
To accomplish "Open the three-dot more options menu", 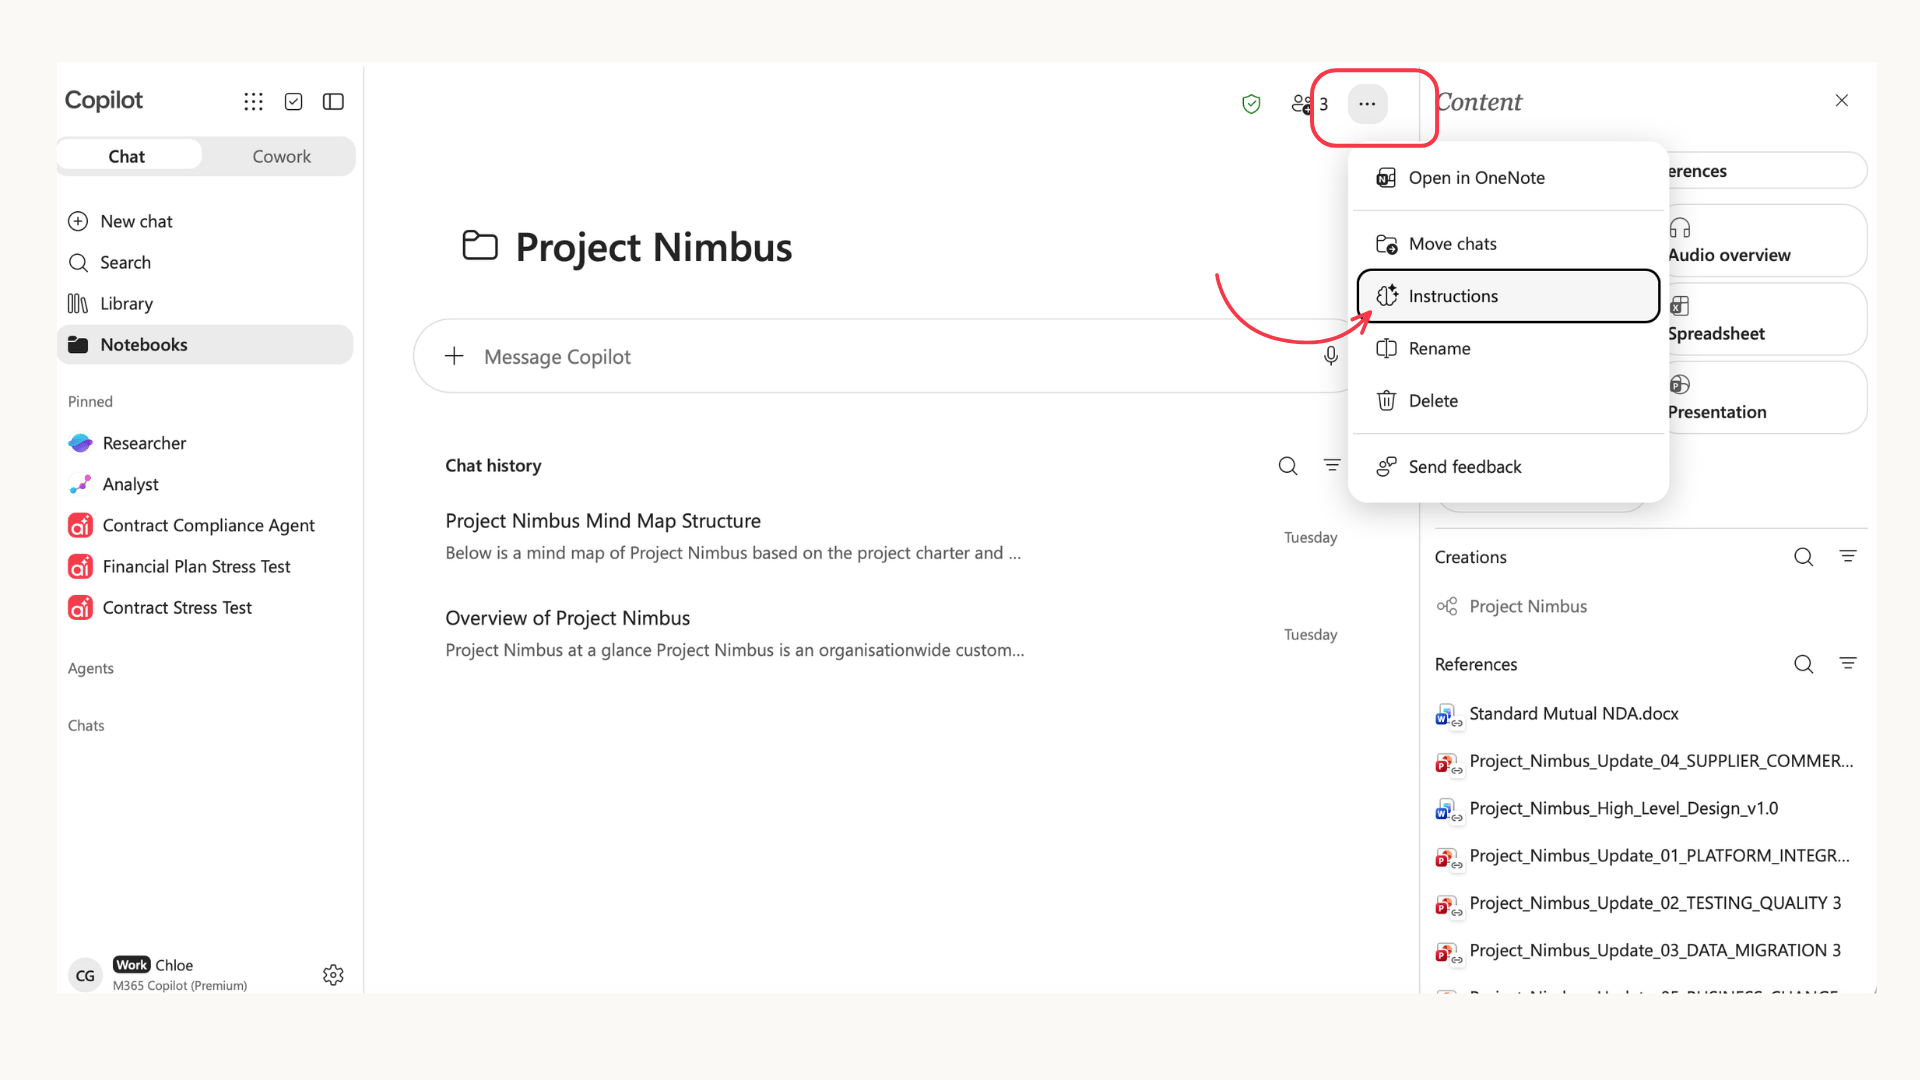I will coord(1367,104).
